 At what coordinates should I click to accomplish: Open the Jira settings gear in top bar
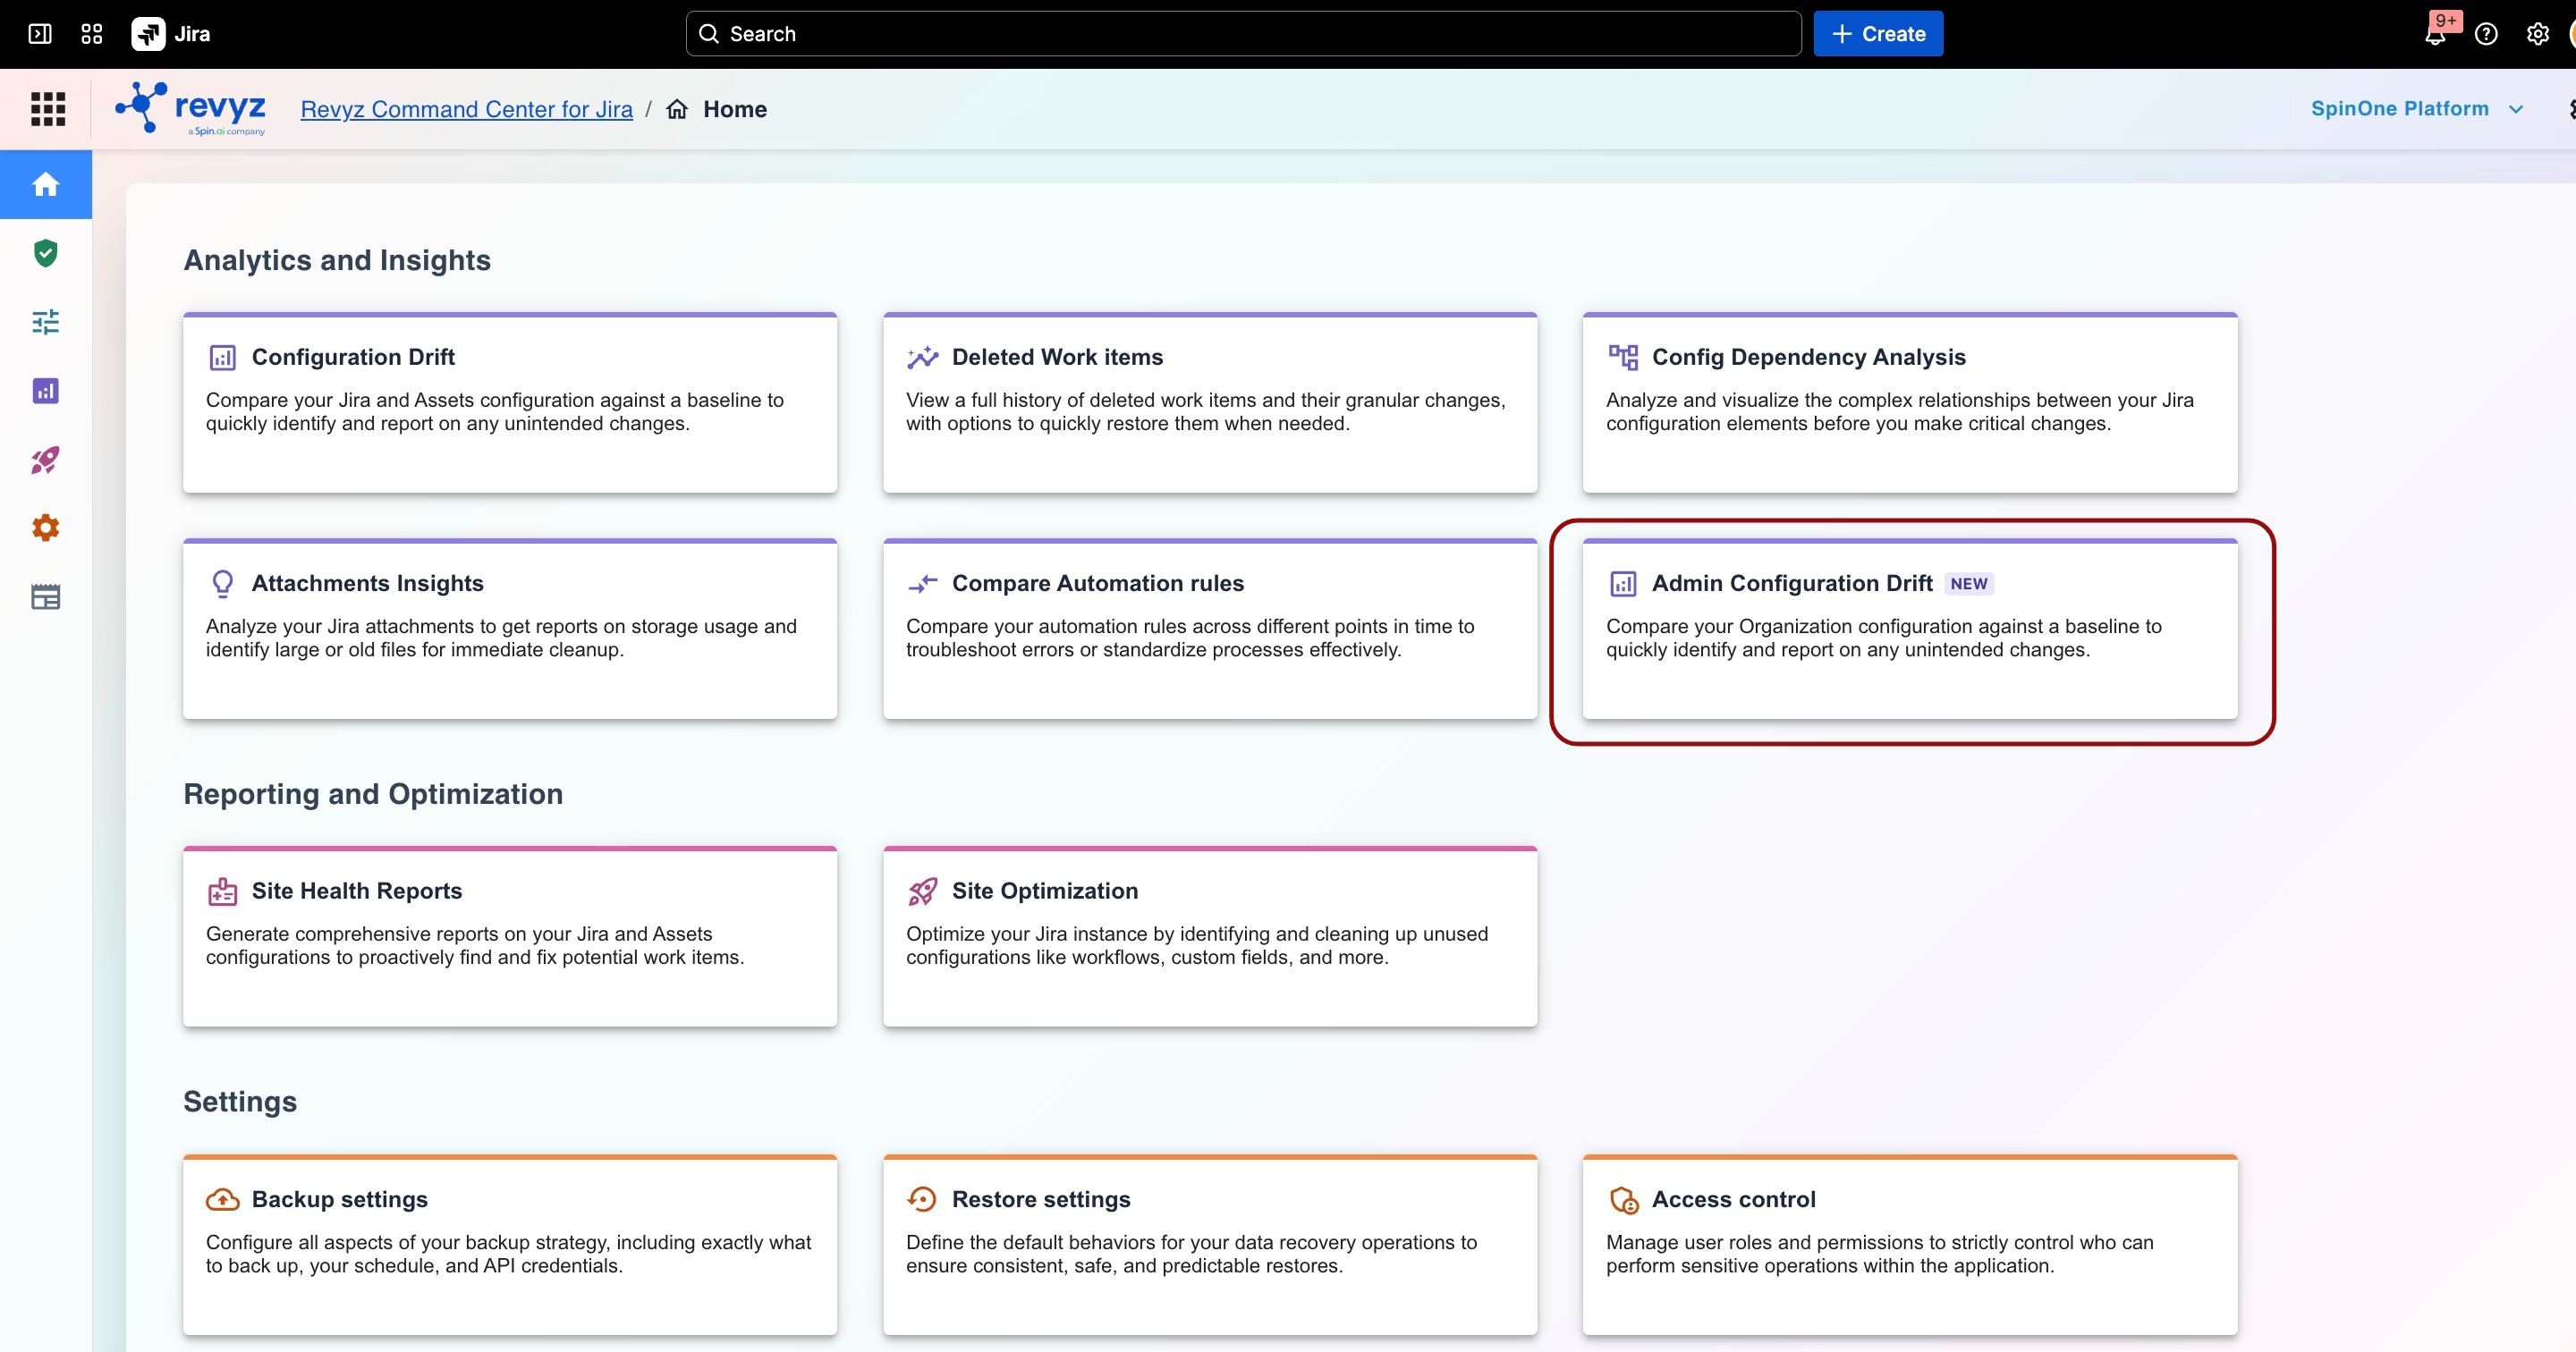coord(2538,34)
